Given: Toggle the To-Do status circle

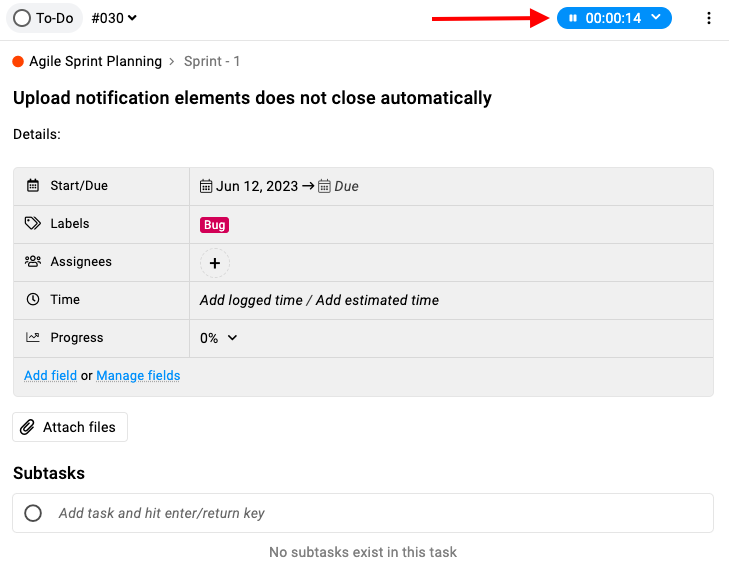Looking at the screenshot, I should 22,18.
